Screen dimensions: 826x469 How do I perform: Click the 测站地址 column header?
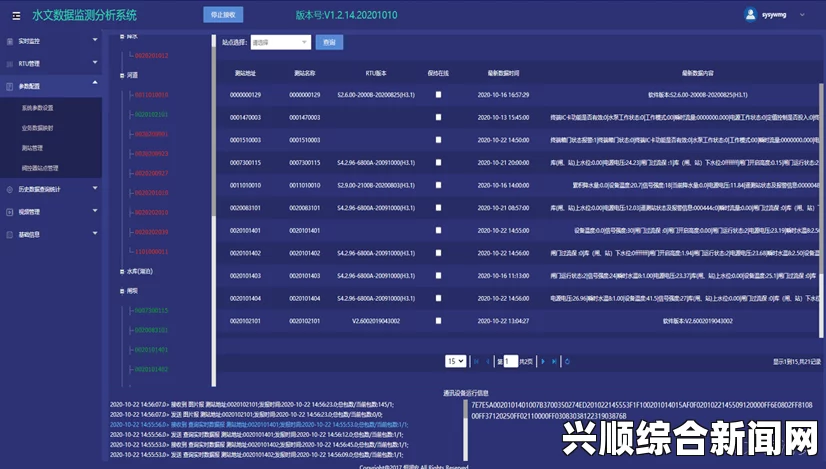[245, 73]
